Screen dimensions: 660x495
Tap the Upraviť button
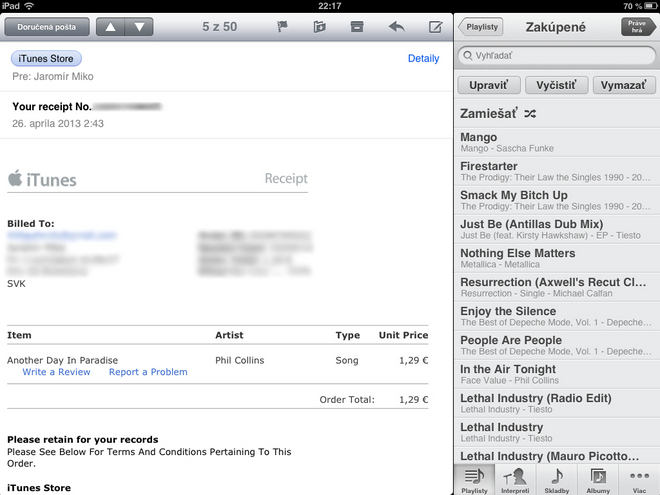pos(489,85)
